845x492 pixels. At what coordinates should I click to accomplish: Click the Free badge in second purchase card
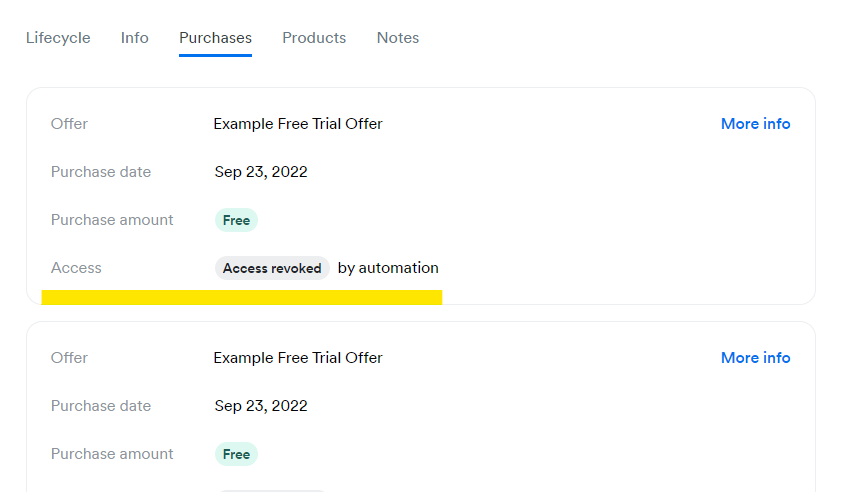236,454
